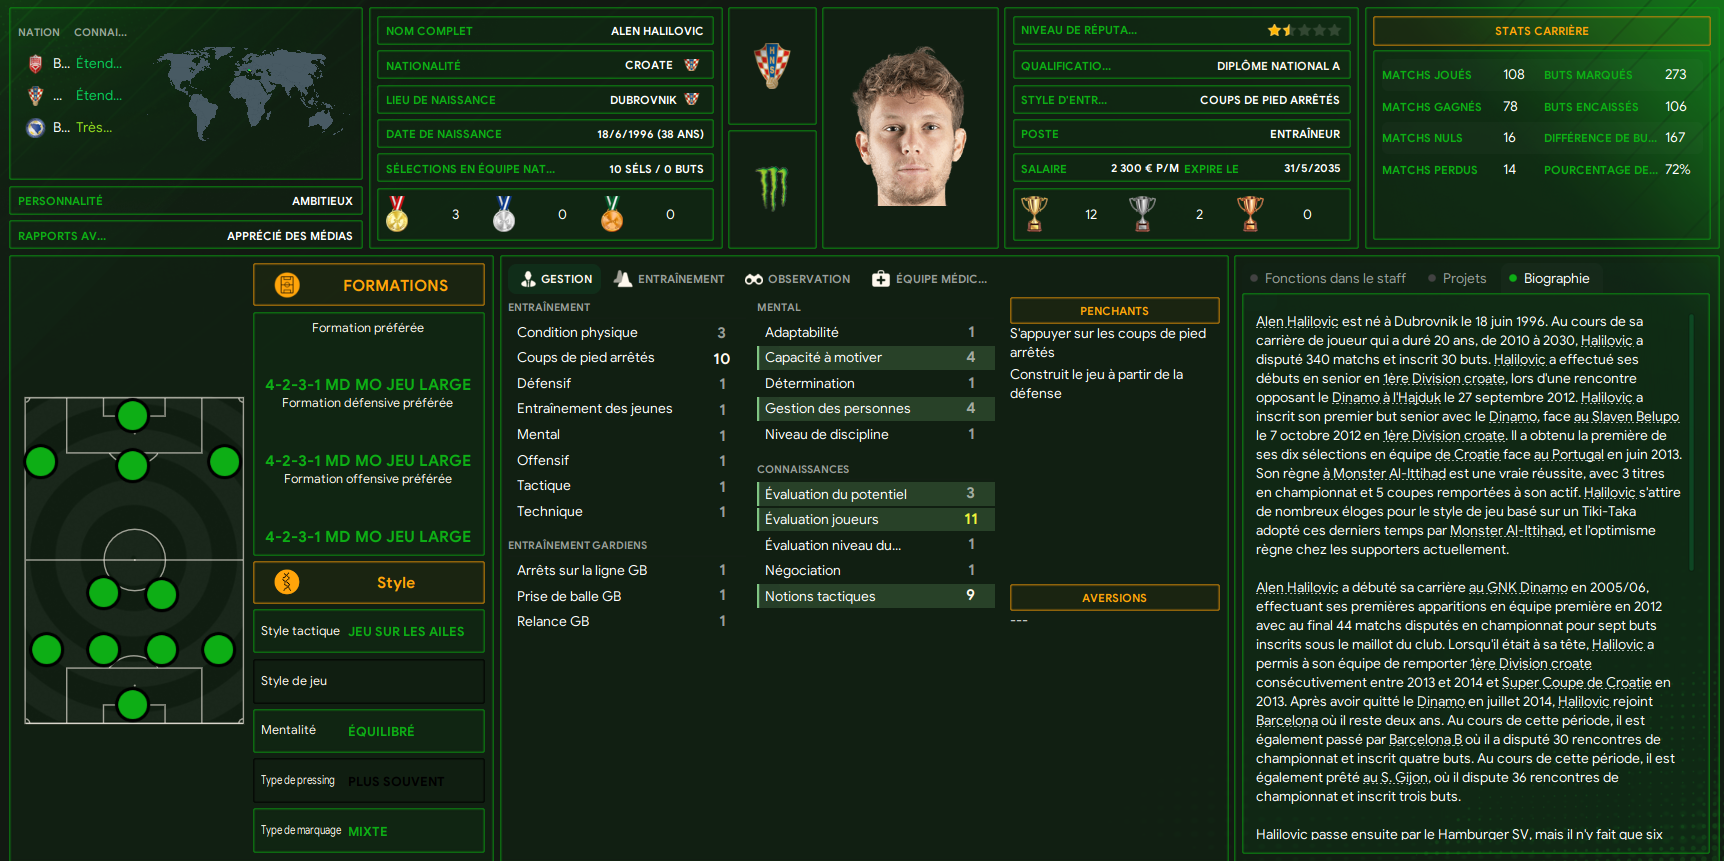Open the Observation tab

(797, 279)
